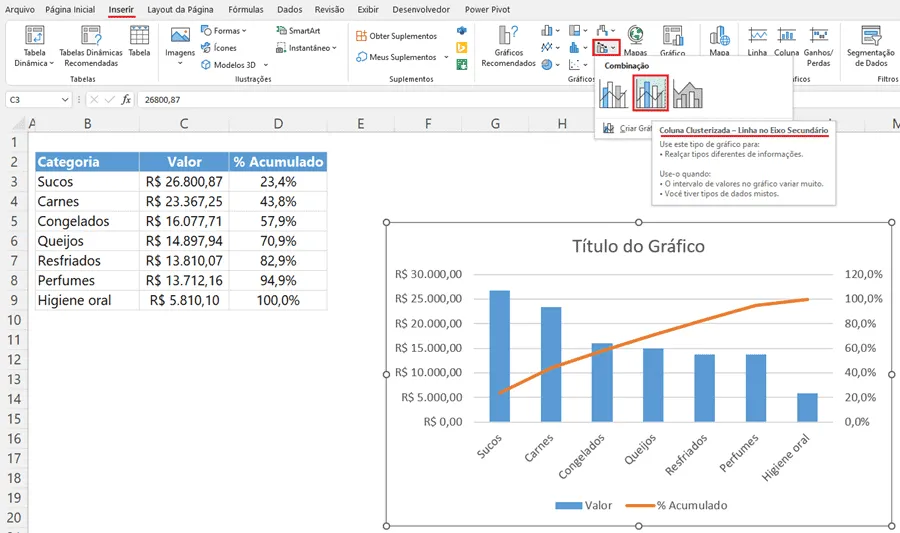Image resolution: width=900 pixels, height=533 pixels.
Task: Open the Mapa 3D button
Action: point(719,40)
